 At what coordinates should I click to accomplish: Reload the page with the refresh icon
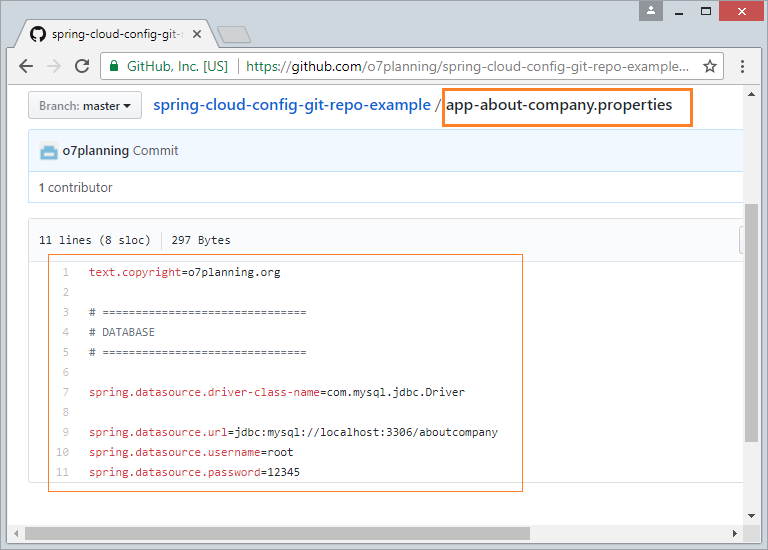(82, 66)
